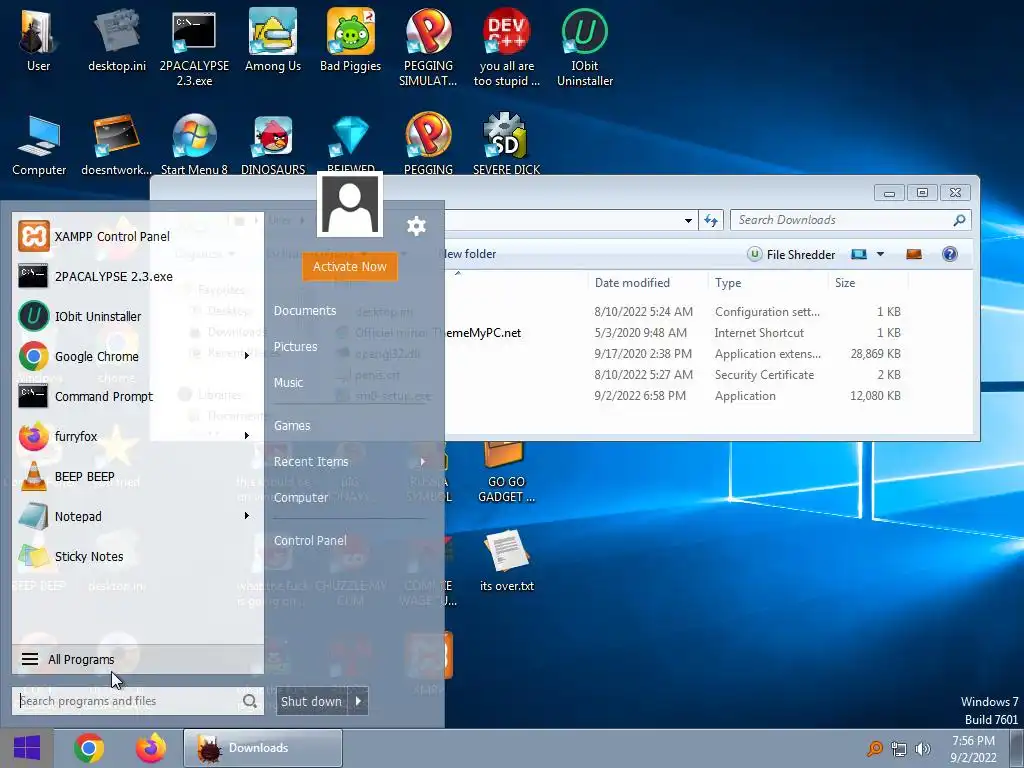Click the orange magnifier tray icon
Viewport: 1024px width, 768px height.
pyautogui.click(x=874, y=748)
